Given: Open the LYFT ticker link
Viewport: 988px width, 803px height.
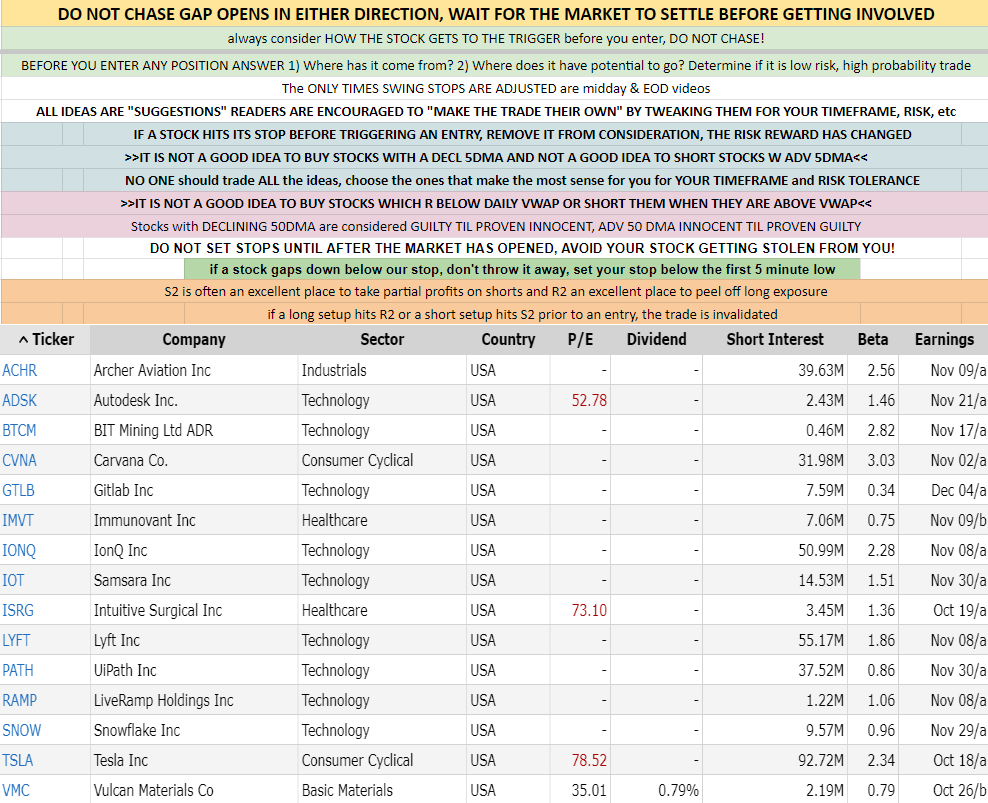Looking at the screenshot, I should 16,640.
